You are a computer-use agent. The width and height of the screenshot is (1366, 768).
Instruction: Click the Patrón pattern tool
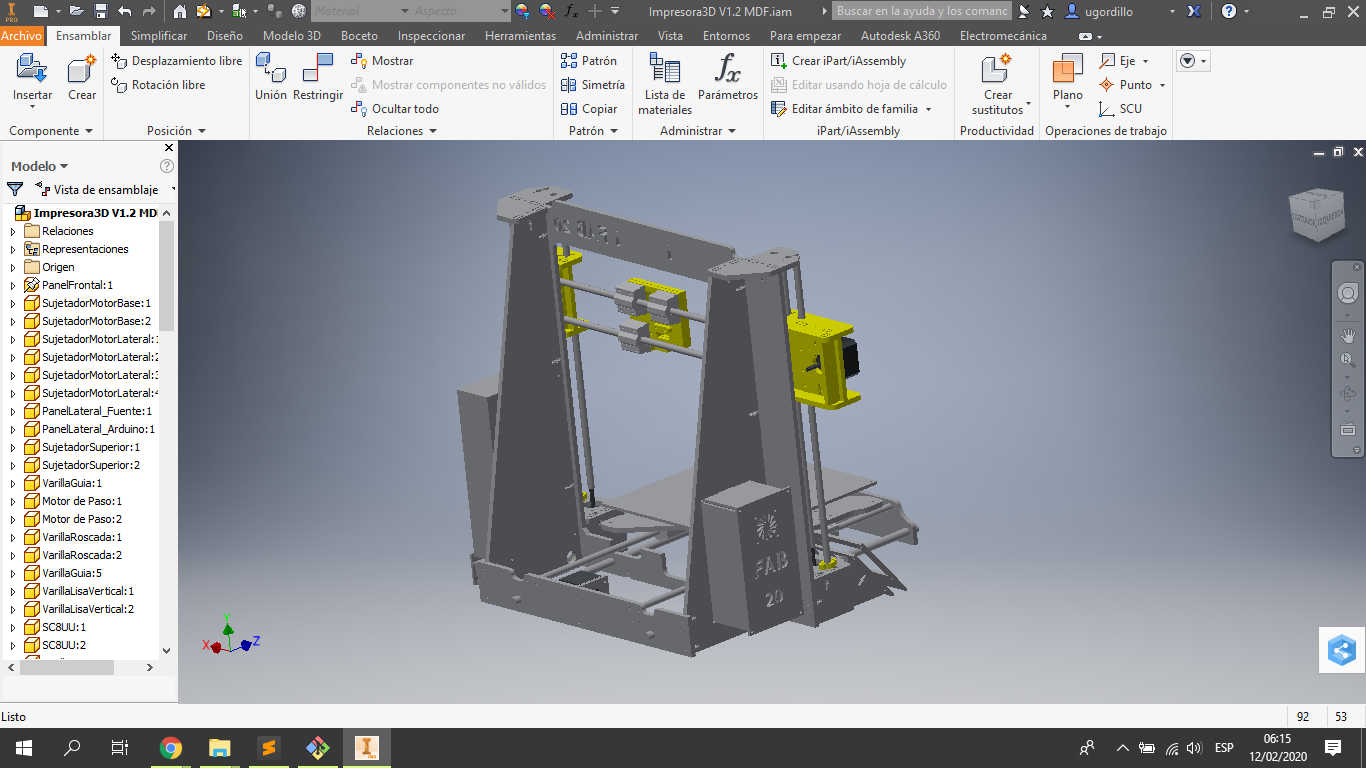tap(589, 61)
